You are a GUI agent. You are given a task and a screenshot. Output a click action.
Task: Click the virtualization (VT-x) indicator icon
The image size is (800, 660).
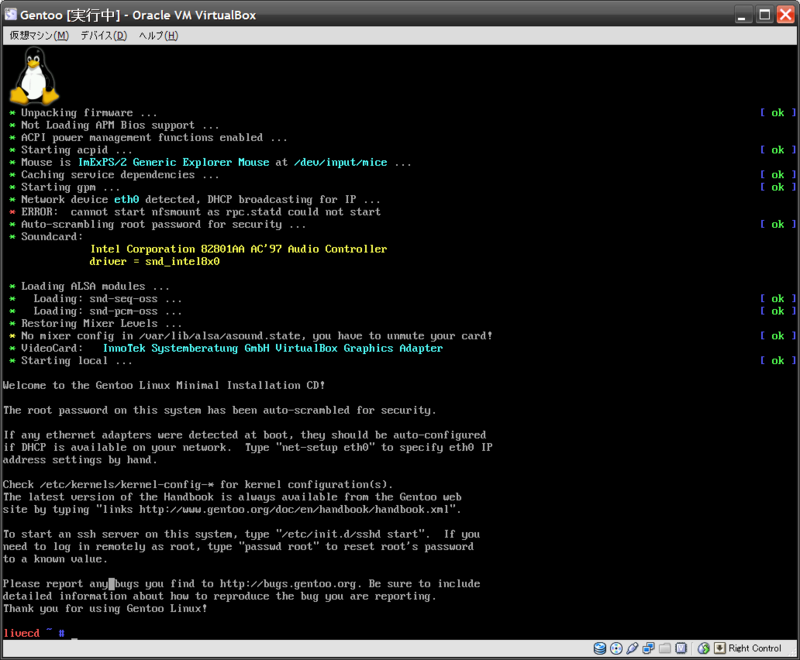[681, 648]
